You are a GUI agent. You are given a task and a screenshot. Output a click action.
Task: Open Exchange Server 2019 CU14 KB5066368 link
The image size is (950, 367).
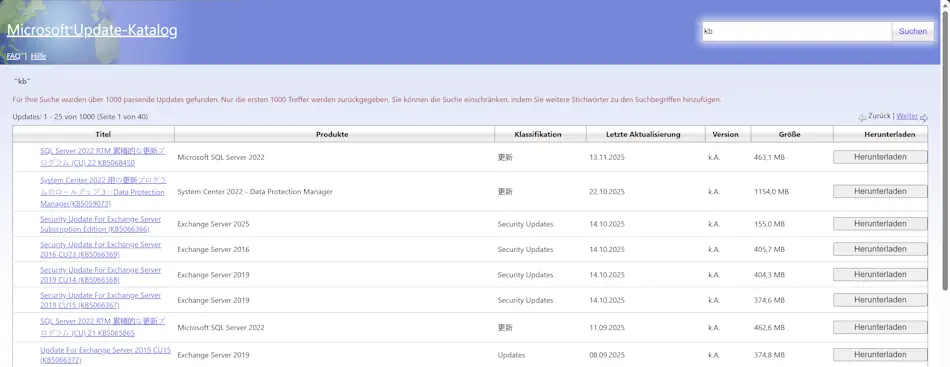101,275
